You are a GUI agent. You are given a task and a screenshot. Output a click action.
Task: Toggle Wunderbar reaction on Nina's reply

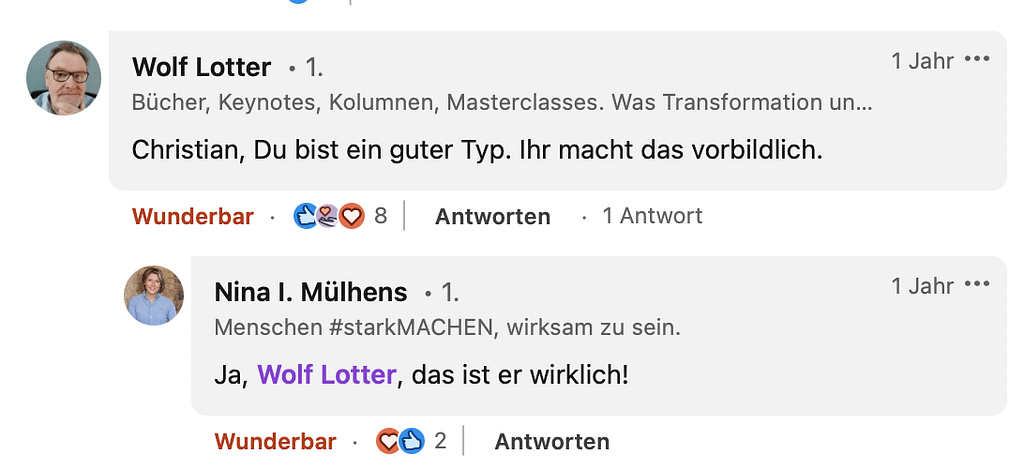[275, 441]
